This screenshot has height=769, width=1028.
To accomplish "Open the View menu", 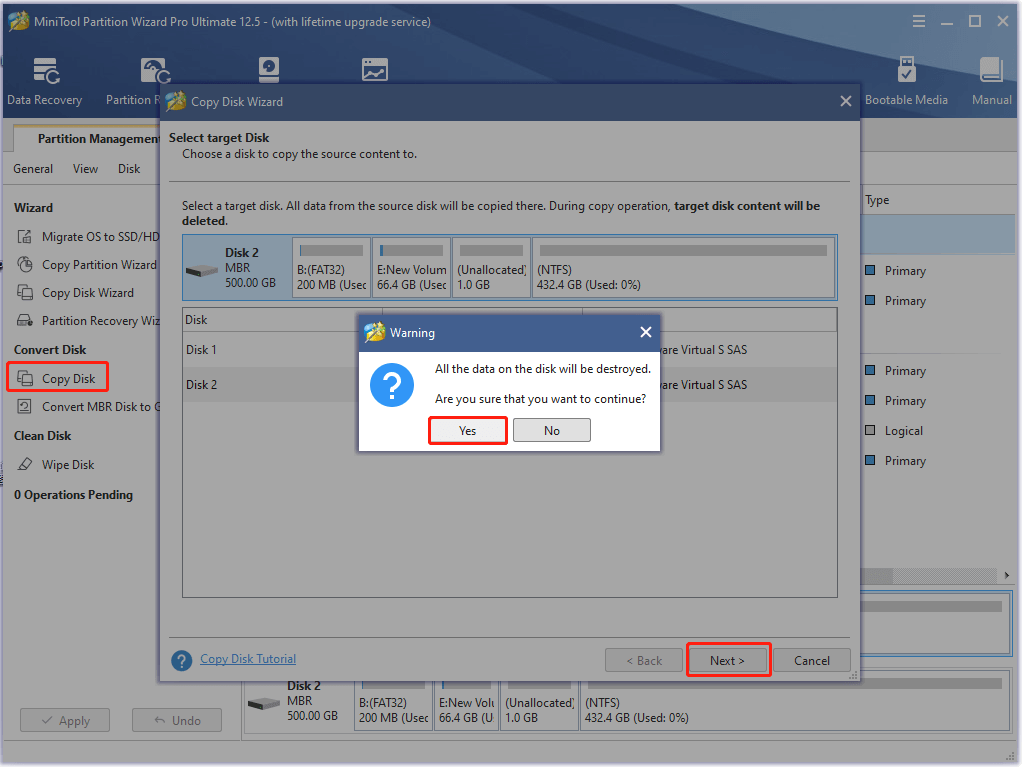I will (x=86, y=170).
